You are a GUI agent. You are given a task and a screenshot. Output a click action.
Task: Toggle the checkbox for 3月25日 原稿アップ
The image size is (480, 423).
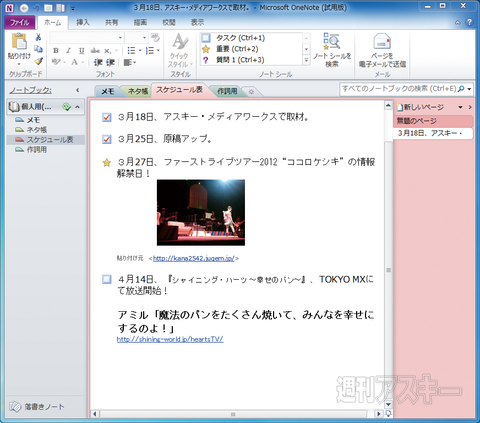click(x=107, y=139)
